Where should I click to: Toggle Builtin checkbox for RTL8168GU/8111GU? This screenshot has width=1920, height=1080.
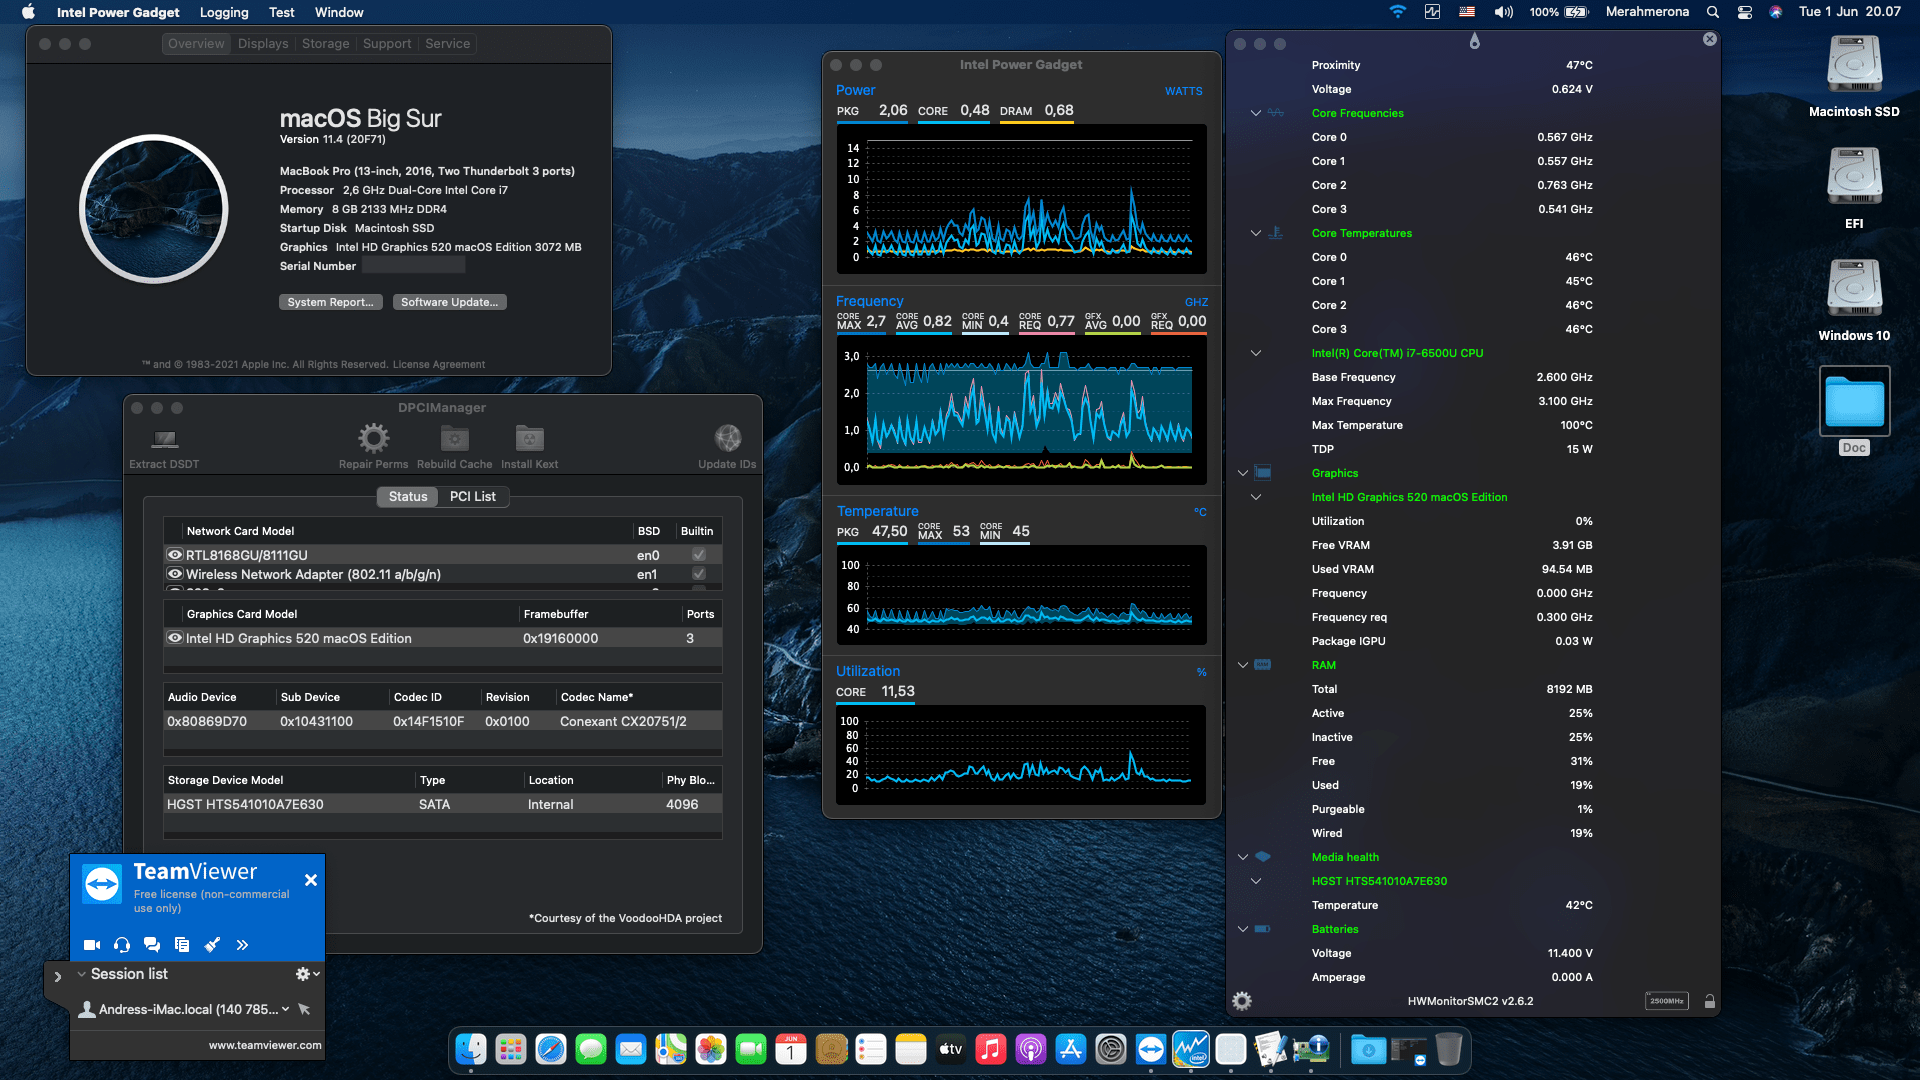click(x=699, y=555)
